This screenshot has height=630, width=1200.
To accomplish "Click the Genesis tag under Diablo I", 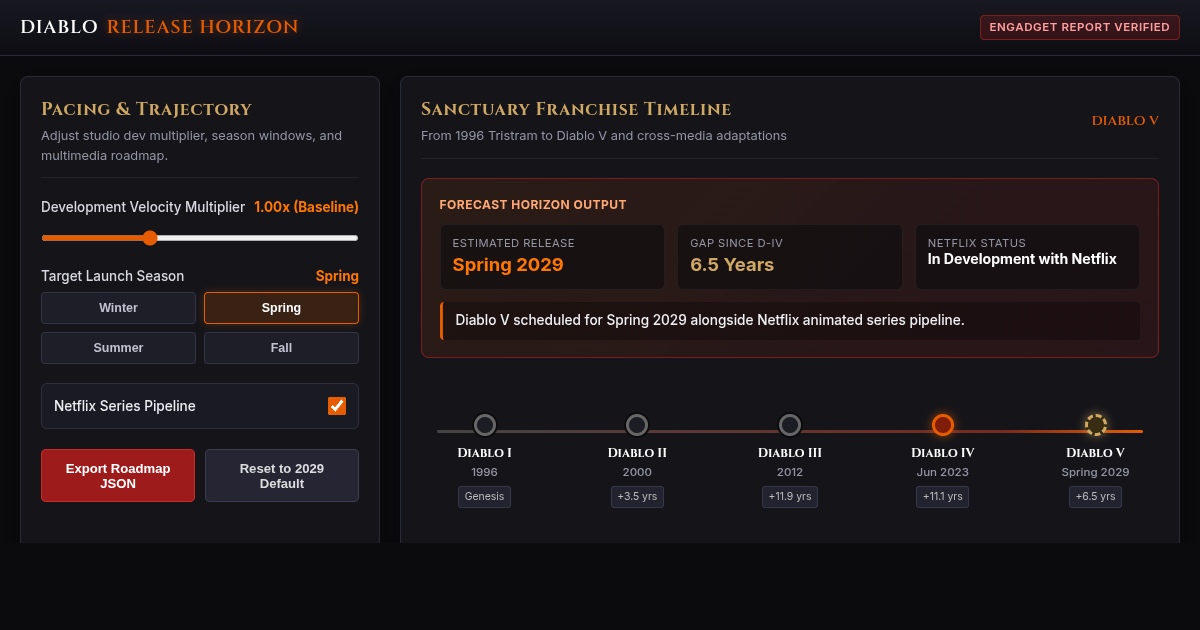I will pyautogui.click(x=485, y=497).
